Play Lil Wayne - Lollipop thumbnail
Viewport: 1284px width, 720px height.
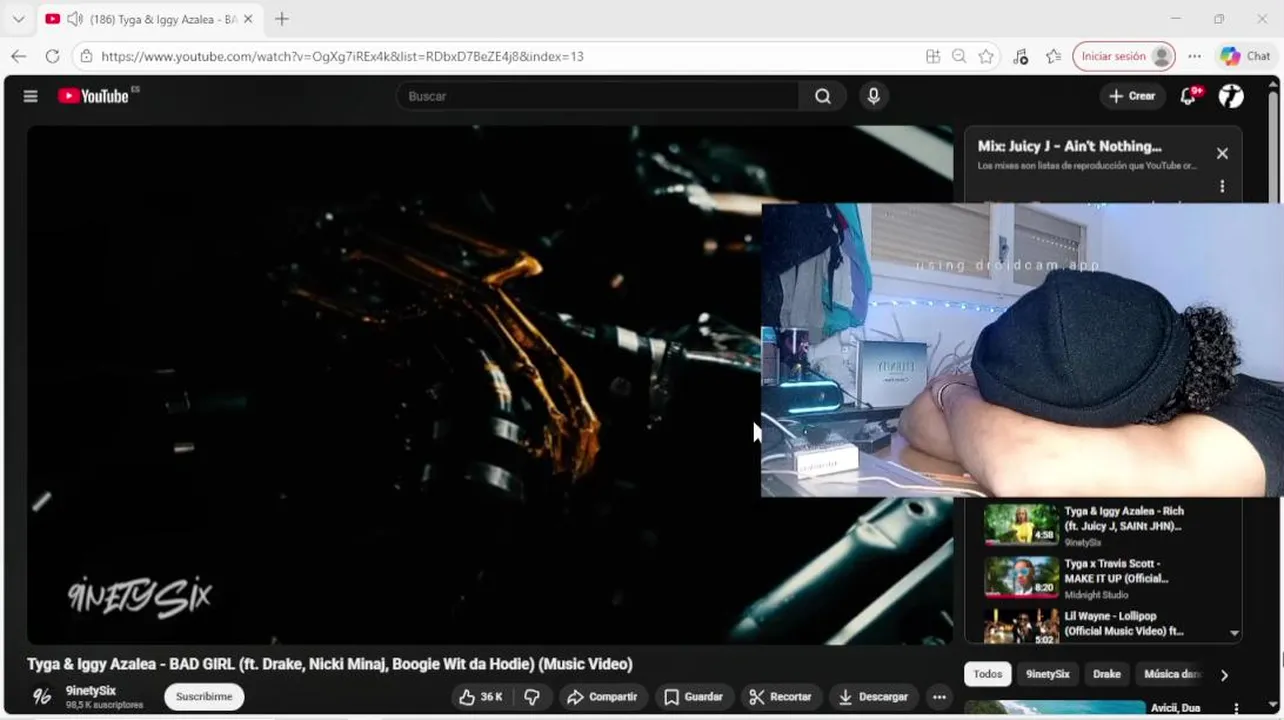click(x=1021, y=627)
